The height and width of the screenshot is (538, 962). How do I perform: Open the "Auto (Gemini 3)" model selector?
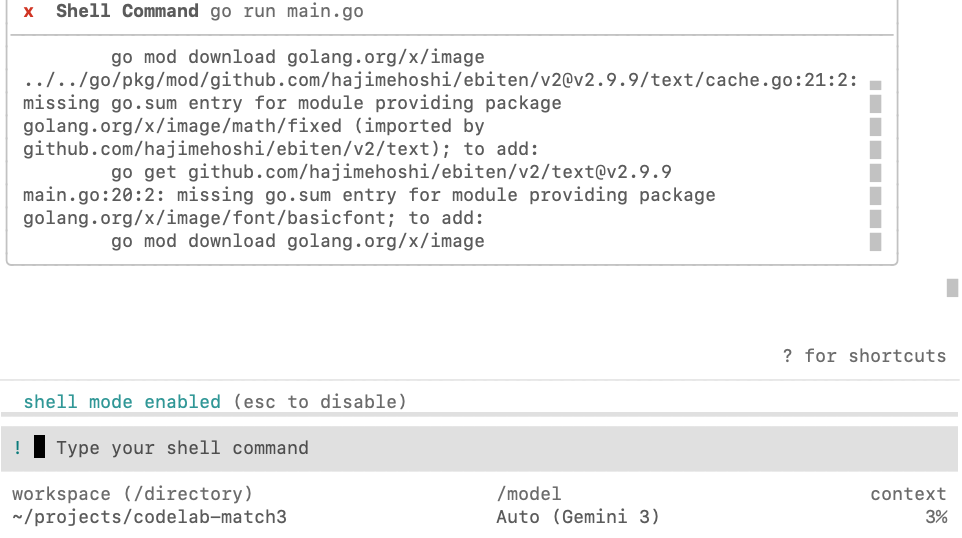(578, 517)
